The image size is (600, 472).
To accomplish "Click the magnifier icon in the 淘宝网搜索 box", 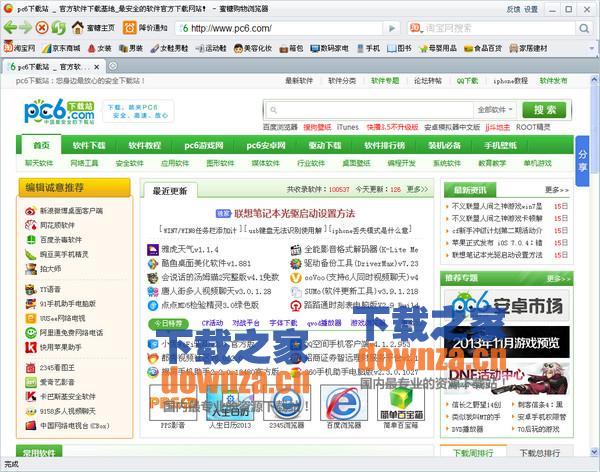I will coord(584,28).
